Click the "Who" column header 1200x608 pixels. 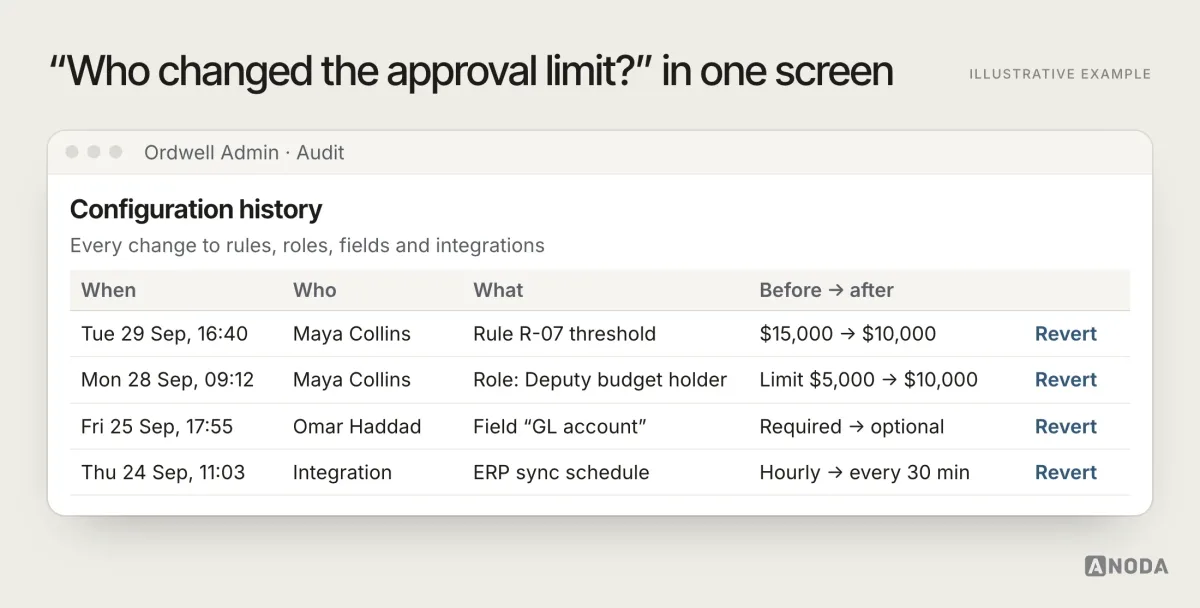pyautogui.click(x=315, y=290)
